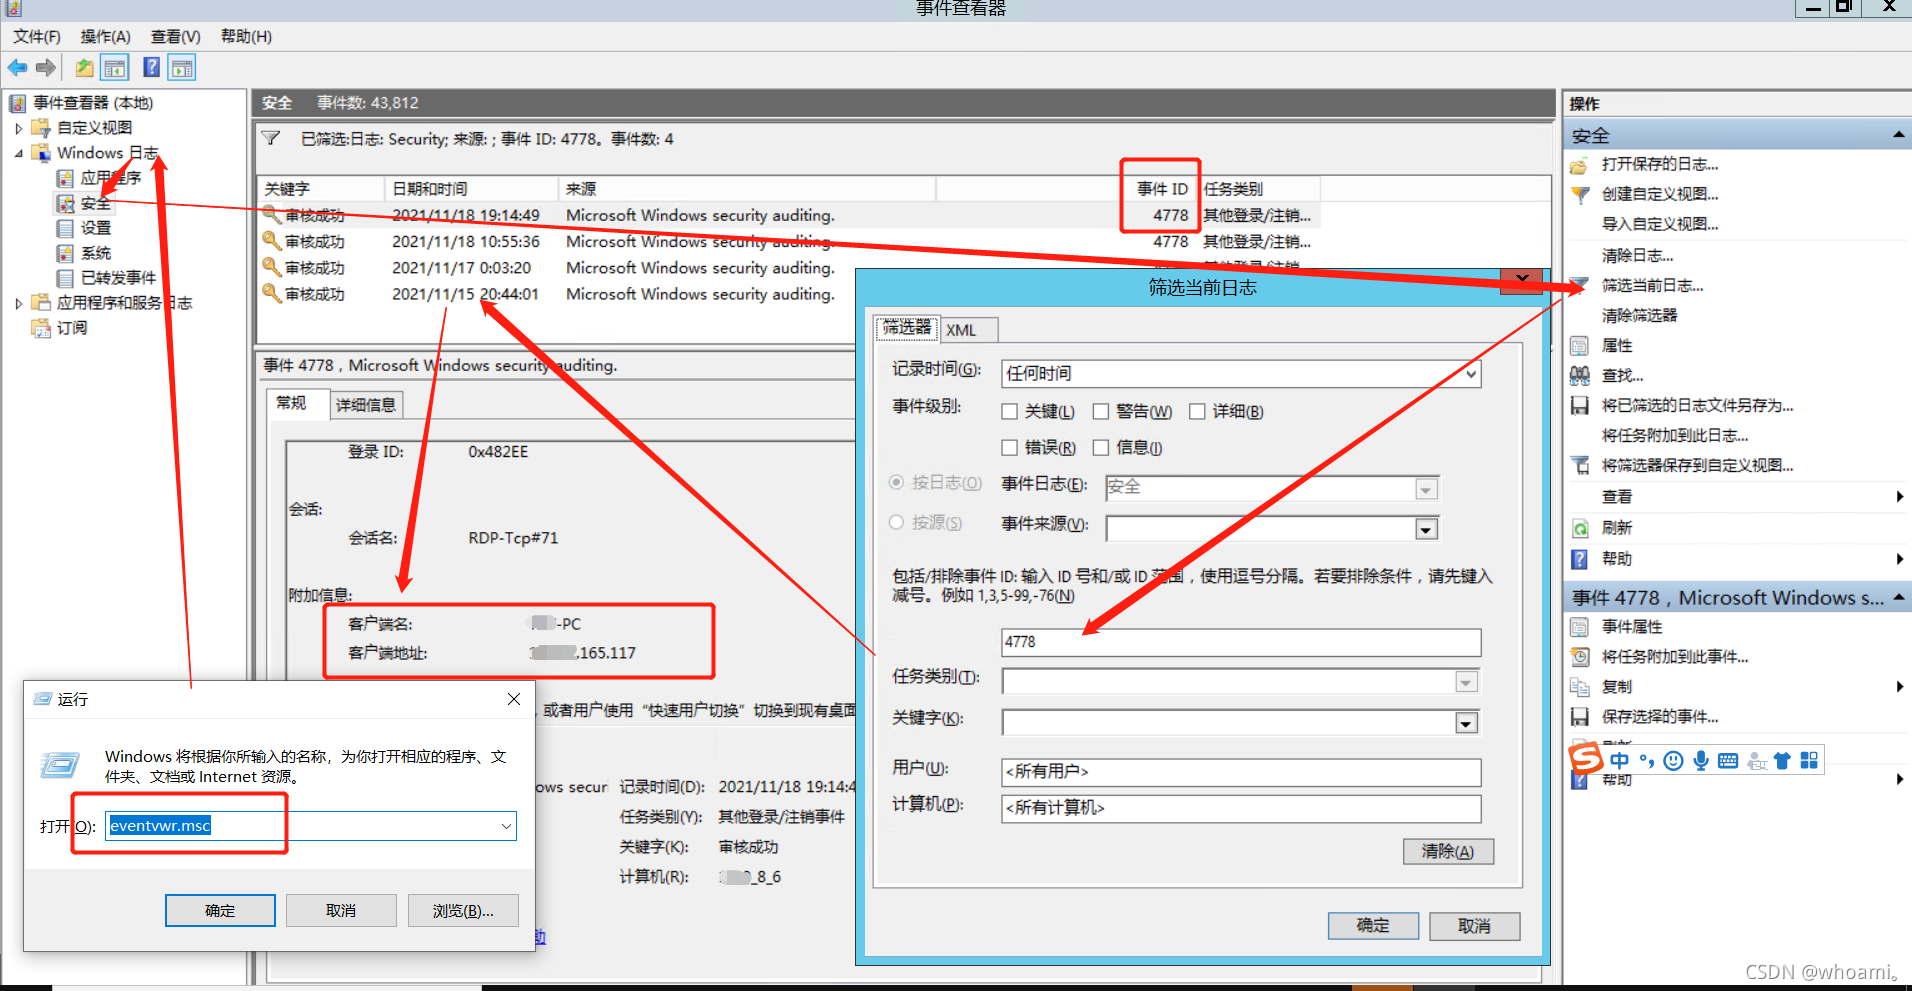Image resolution: width=1912 pixels, height=991 pixels.
Task: Click 确定 in the filter dialog
Action: pos(1373,926)
